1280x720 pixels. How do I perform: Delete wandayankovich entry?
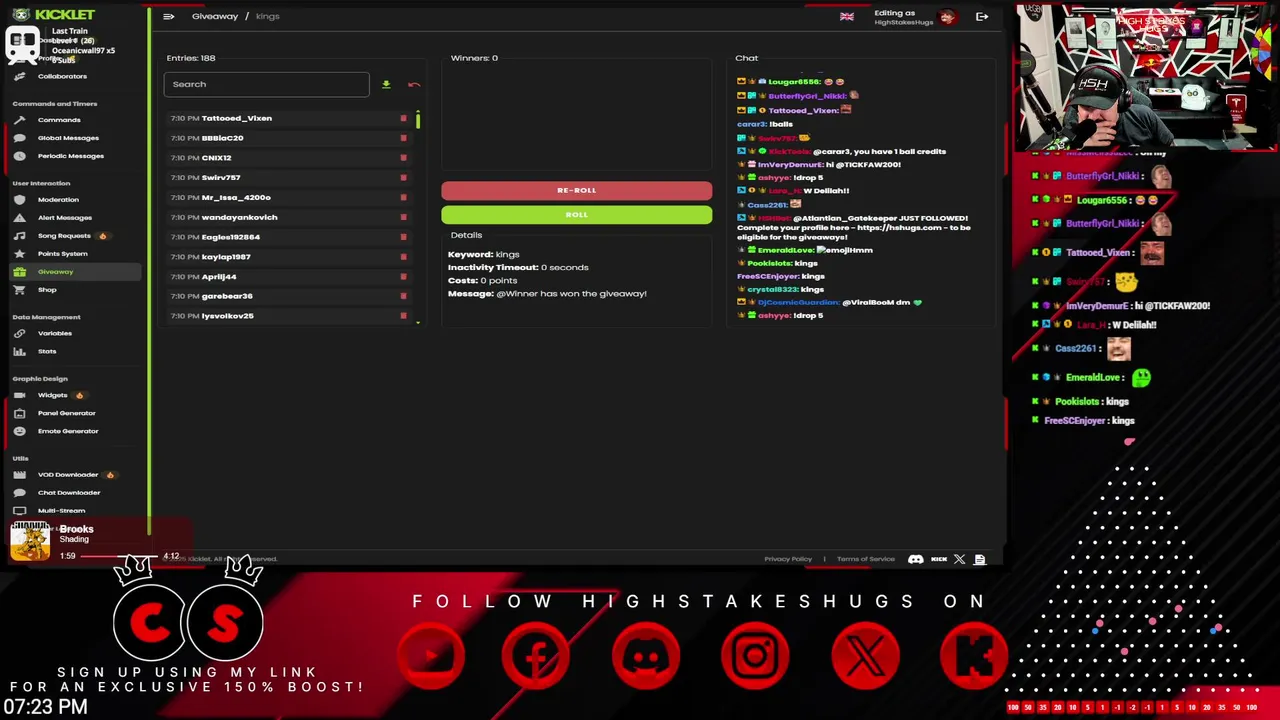pos(403,217)
